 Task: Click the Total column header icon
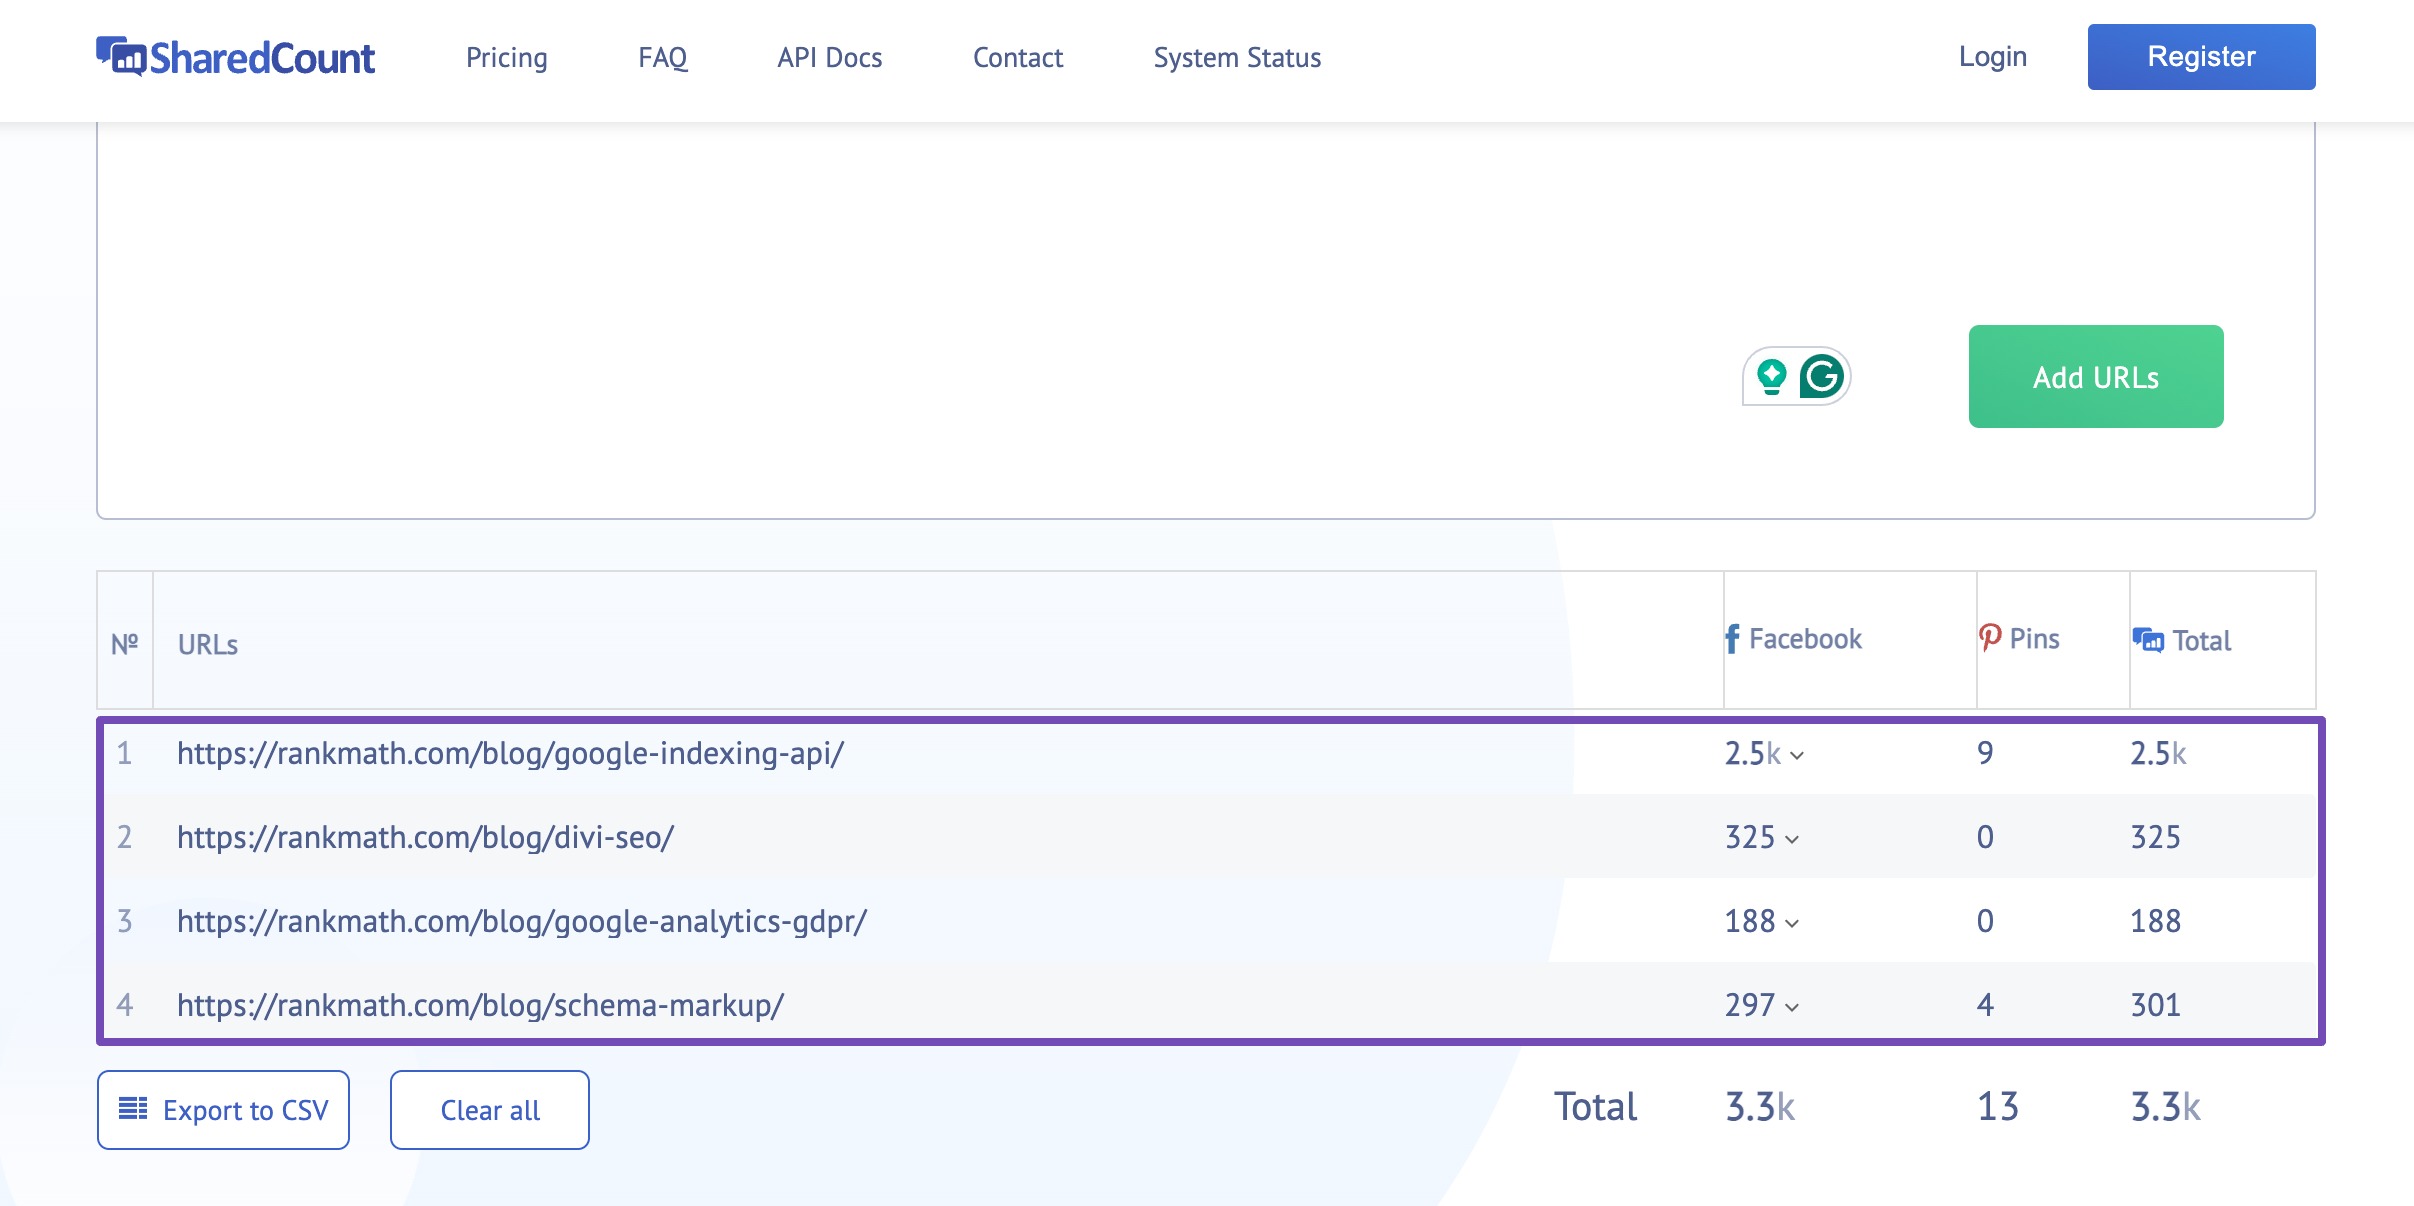2148,640
